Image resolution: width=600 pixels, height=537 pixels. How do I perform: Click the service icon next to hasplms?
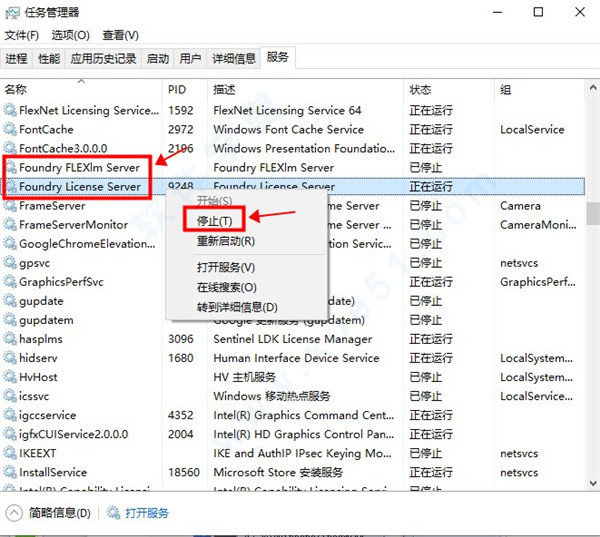[11, 339]
